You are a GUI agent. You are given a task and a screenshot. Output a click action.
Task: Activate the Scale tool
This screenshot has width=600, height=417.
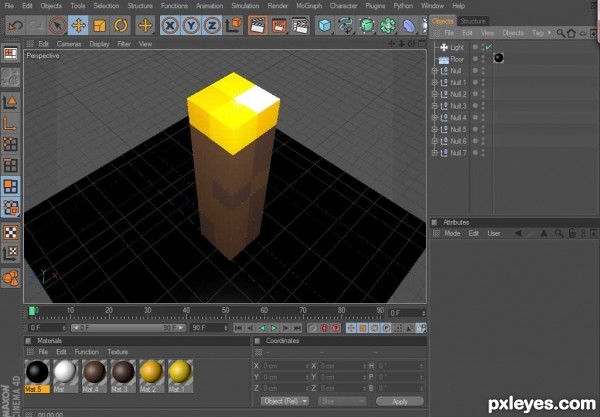99,26
